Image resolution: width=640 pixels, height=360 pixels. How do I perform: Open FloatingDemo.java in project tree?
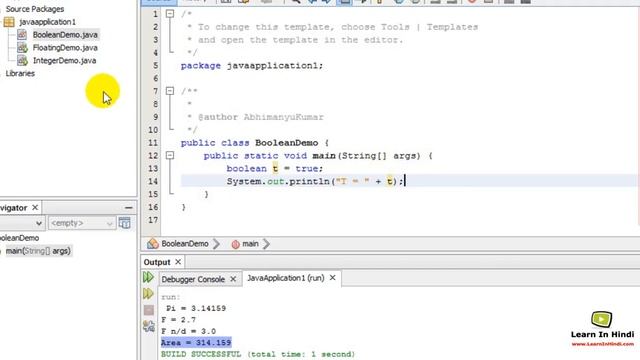[65, 48]
